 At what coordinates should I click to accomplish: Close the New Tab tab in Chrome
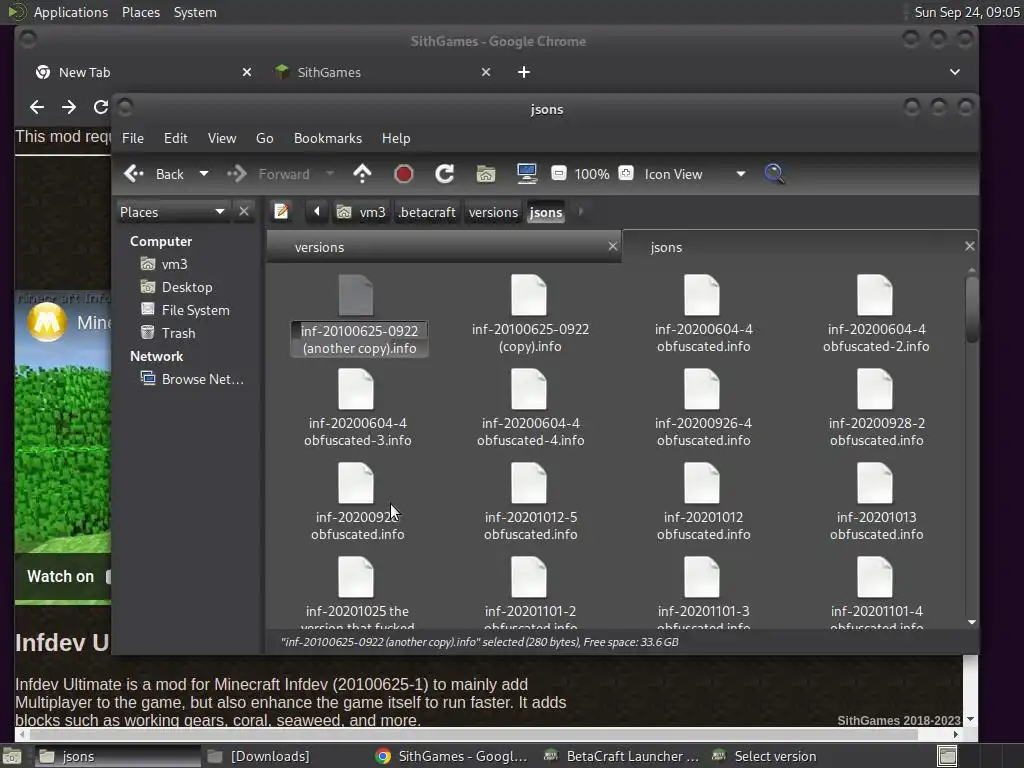click(247, 72)
